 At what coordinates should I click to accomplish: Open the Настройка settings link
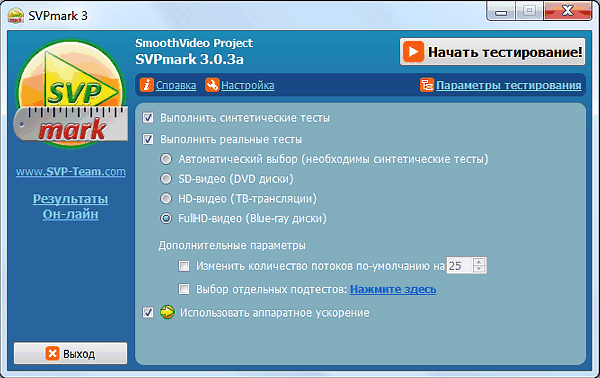248,85
